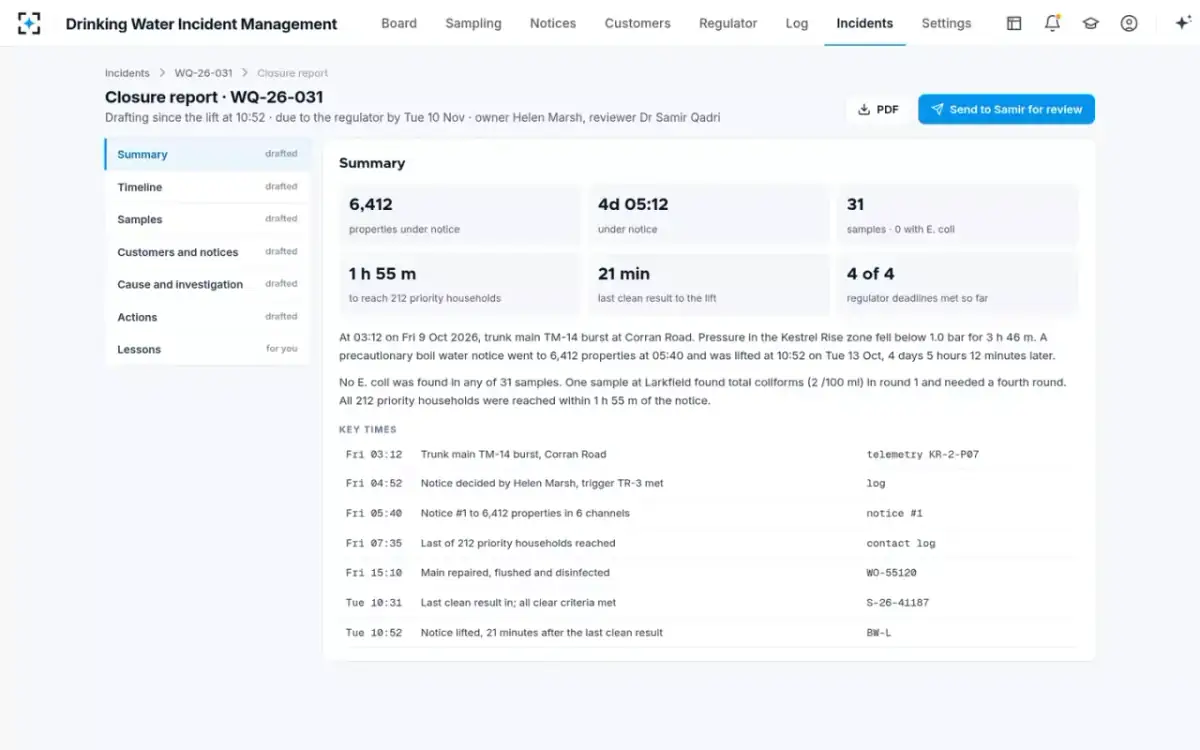Click the 'contact log' source reference

point(900,543)
